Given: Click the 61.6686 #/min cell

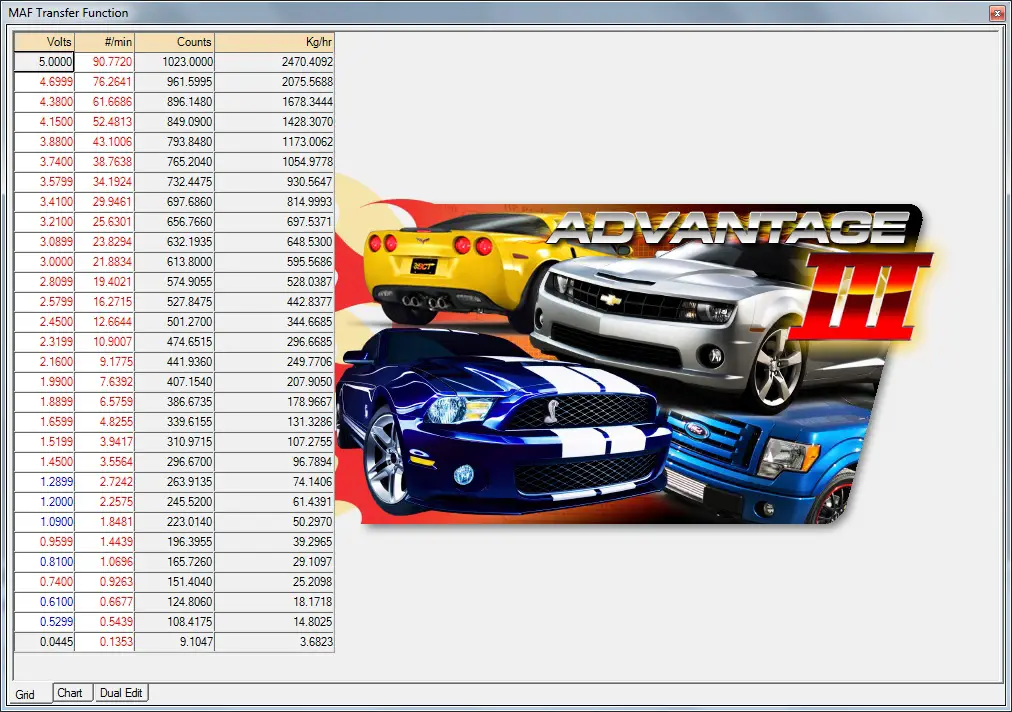Looking at the screenshot, I should (105, 102).
